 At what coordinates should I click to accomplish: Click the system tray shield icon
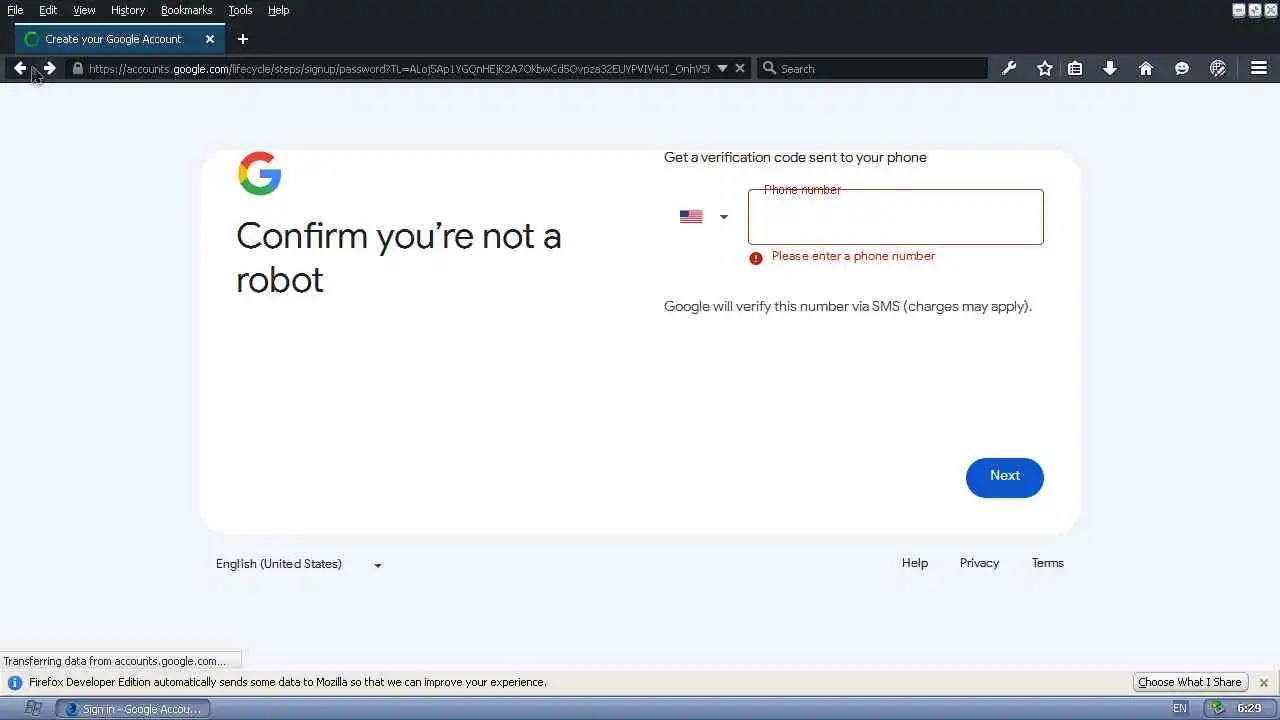pyautogui.click(x=1217, y=708)
